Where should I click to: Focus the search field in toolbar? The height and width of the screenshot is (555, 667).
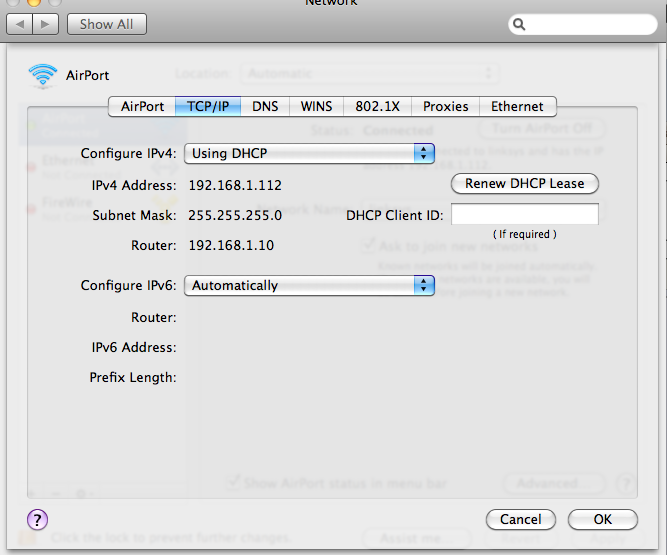click(583, 24)
